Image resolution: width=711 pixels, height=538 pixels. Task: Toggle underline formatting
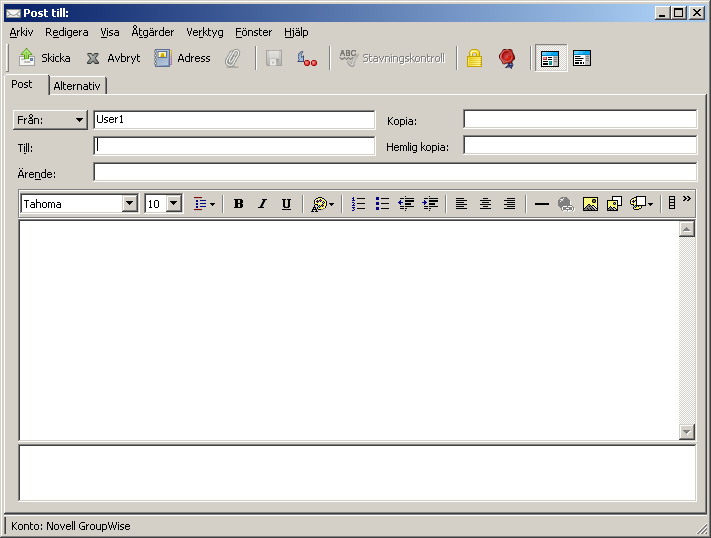286,204
